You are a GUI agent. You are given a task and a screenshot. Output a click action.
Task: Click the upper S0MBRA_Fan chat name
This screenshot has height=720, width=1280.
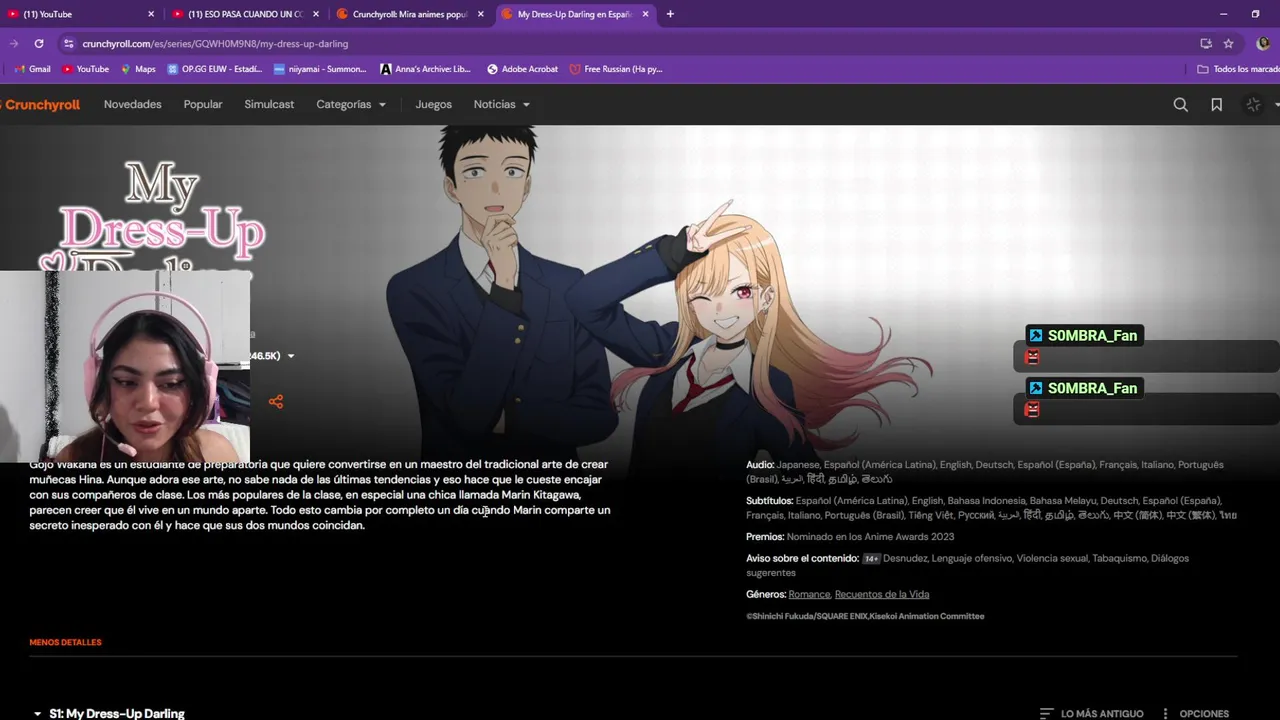1092,336
